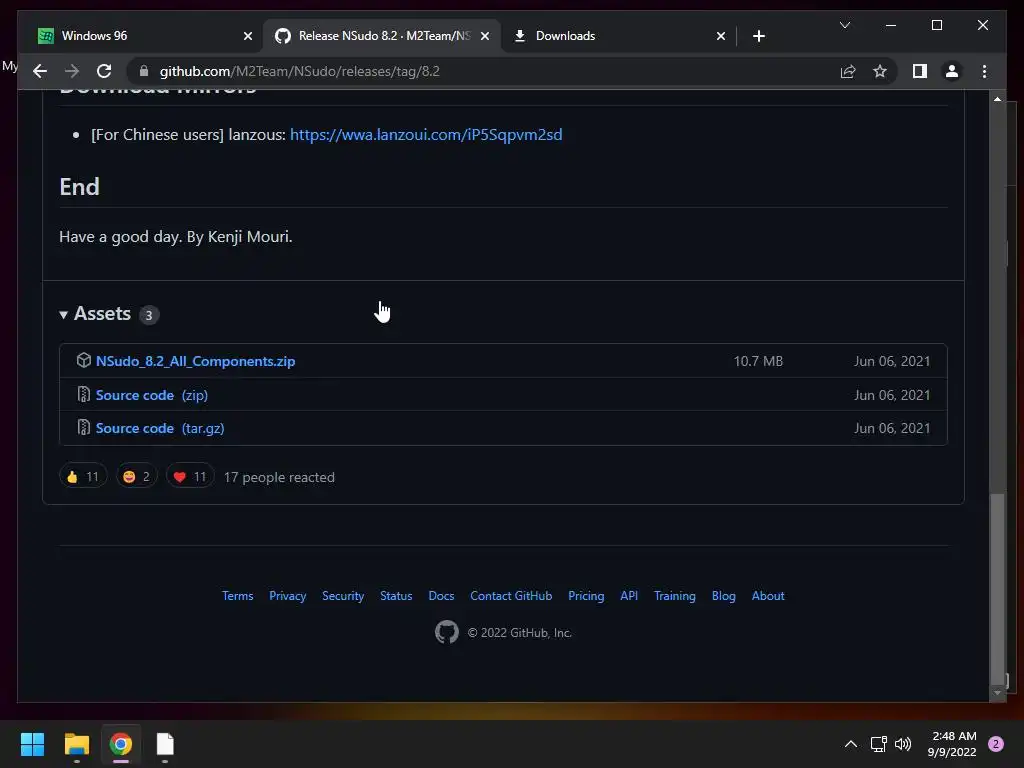
Task: Open the clock showing 2:48 AM
Action: point(952,744)
